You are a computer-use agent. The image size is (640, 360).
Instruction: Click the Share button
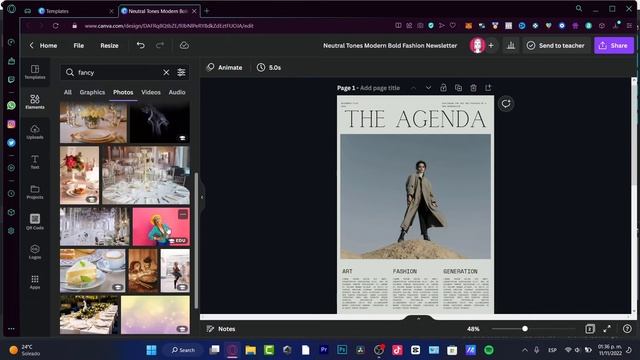(614, 45)
